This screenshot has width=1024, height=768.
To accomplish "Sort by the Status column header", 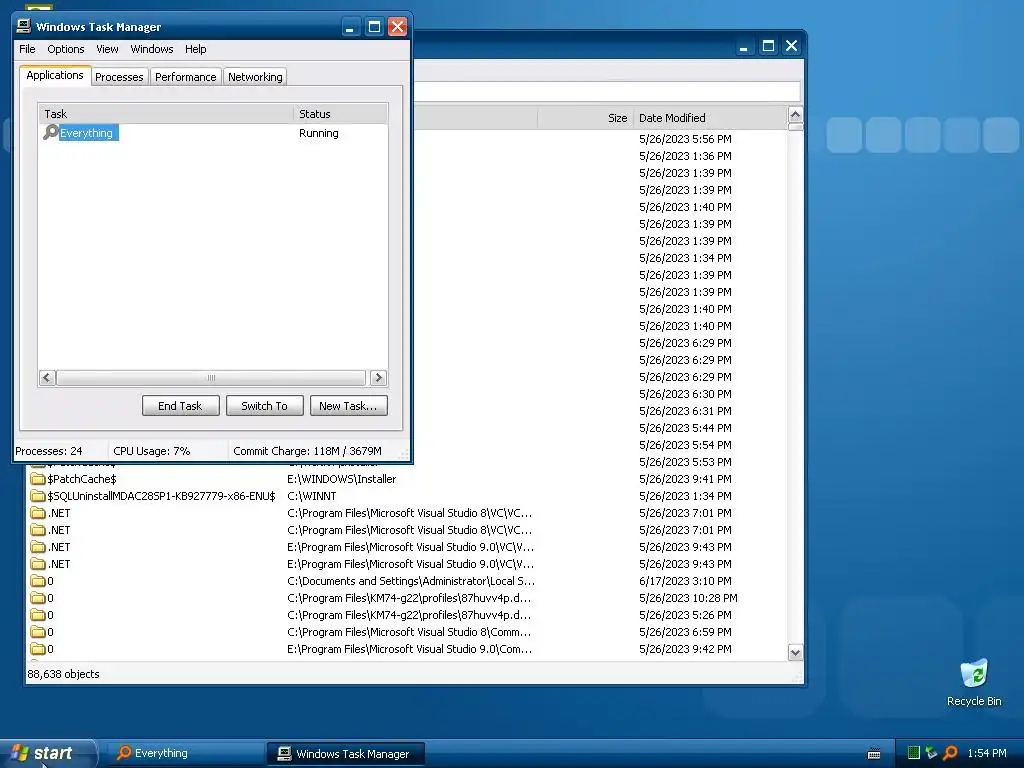I will tap(340, 114).
